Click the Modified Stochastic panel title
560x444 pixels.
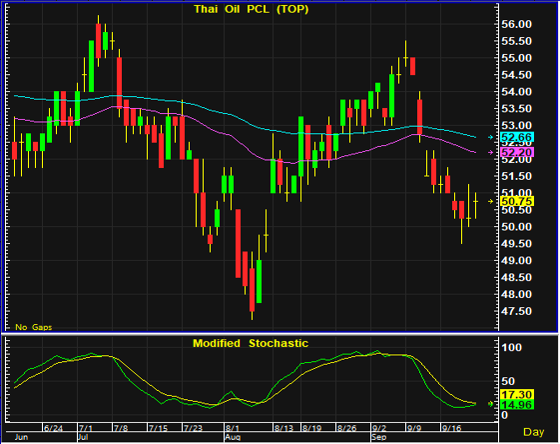250,343
